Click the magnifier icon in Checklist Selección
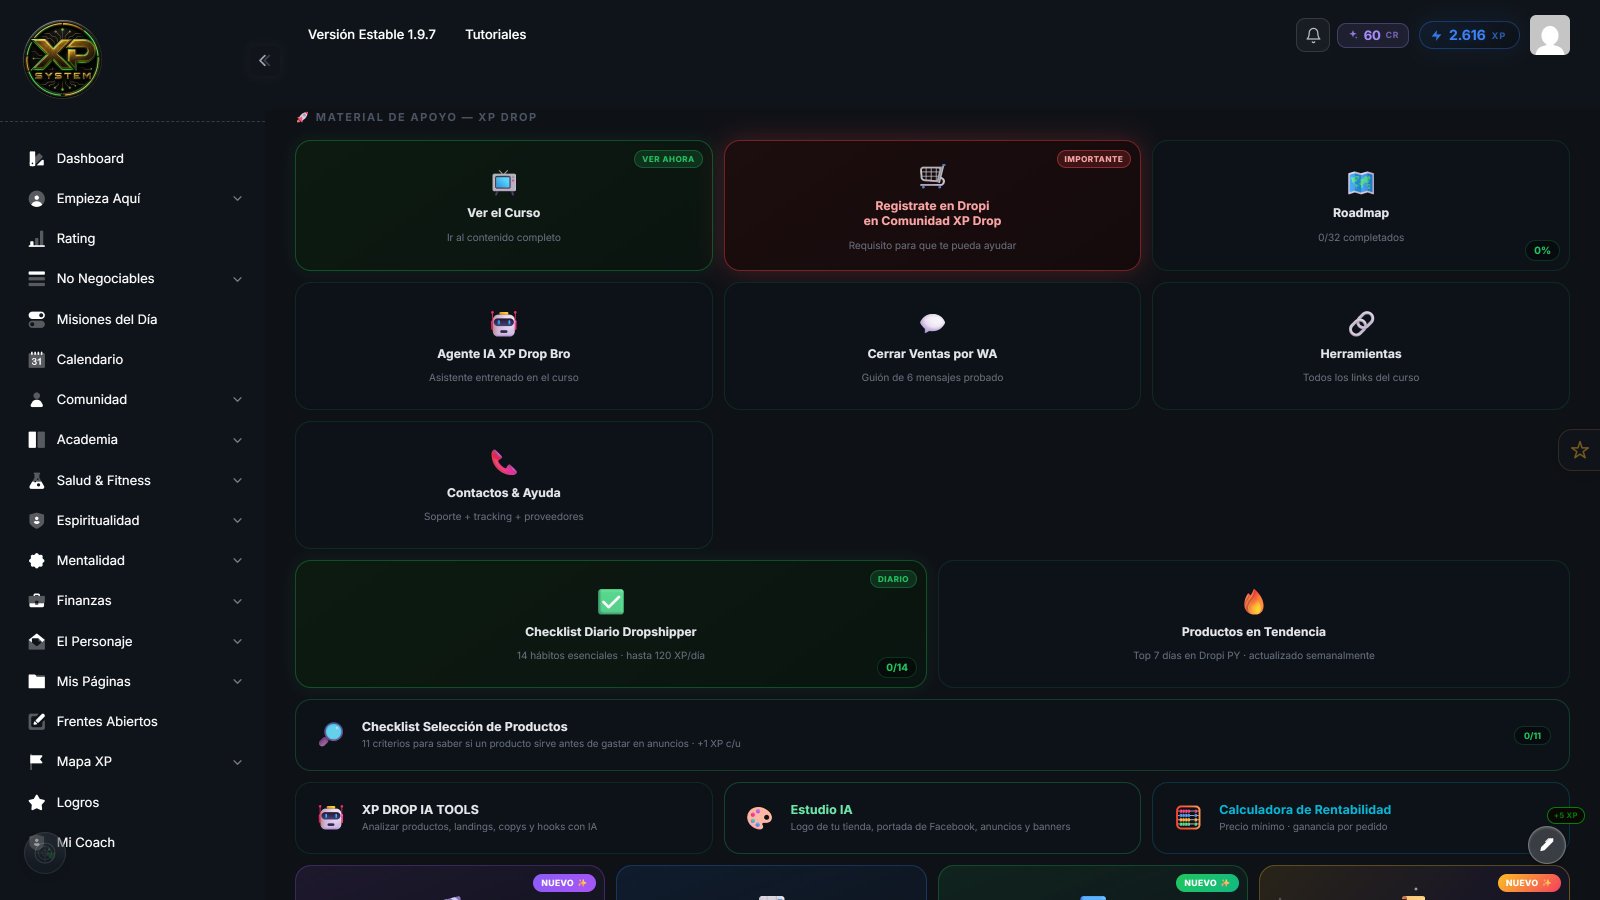 (x=331, y=735)
